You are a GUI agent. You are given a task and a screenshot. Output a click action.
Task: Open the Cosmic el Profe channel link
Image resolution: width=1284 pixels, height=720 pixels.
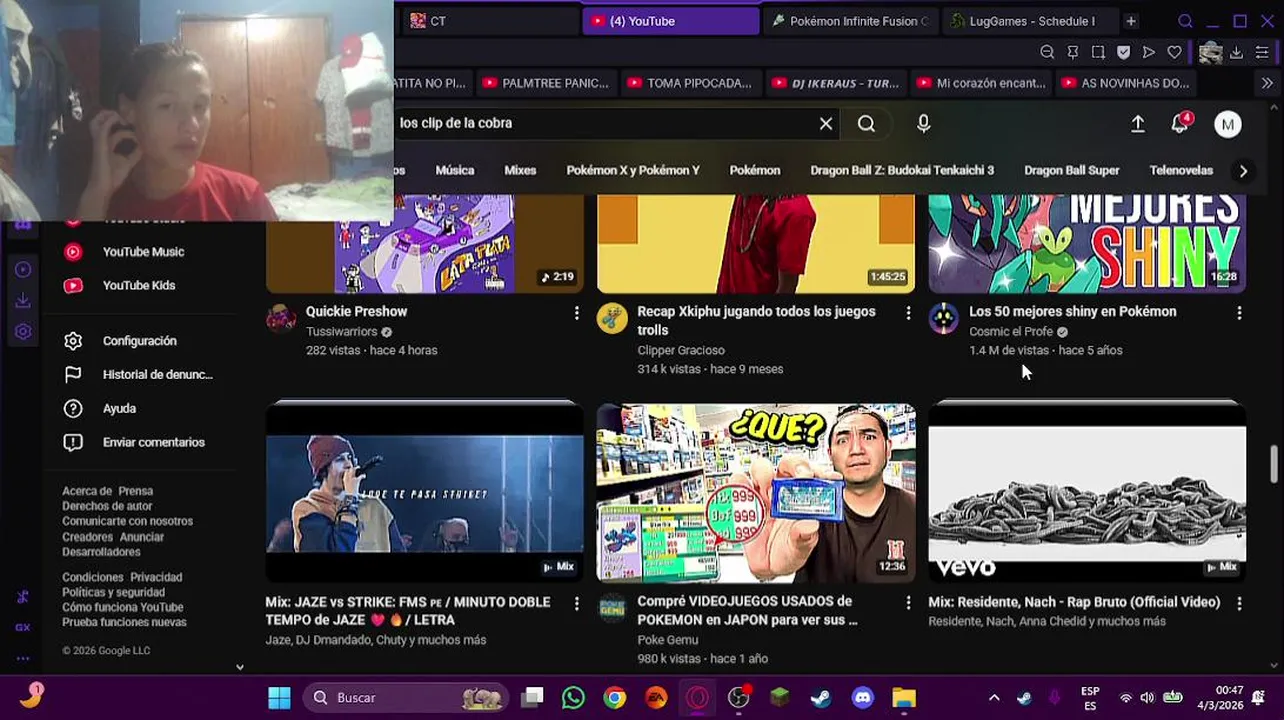click(x=1010, y=332)
